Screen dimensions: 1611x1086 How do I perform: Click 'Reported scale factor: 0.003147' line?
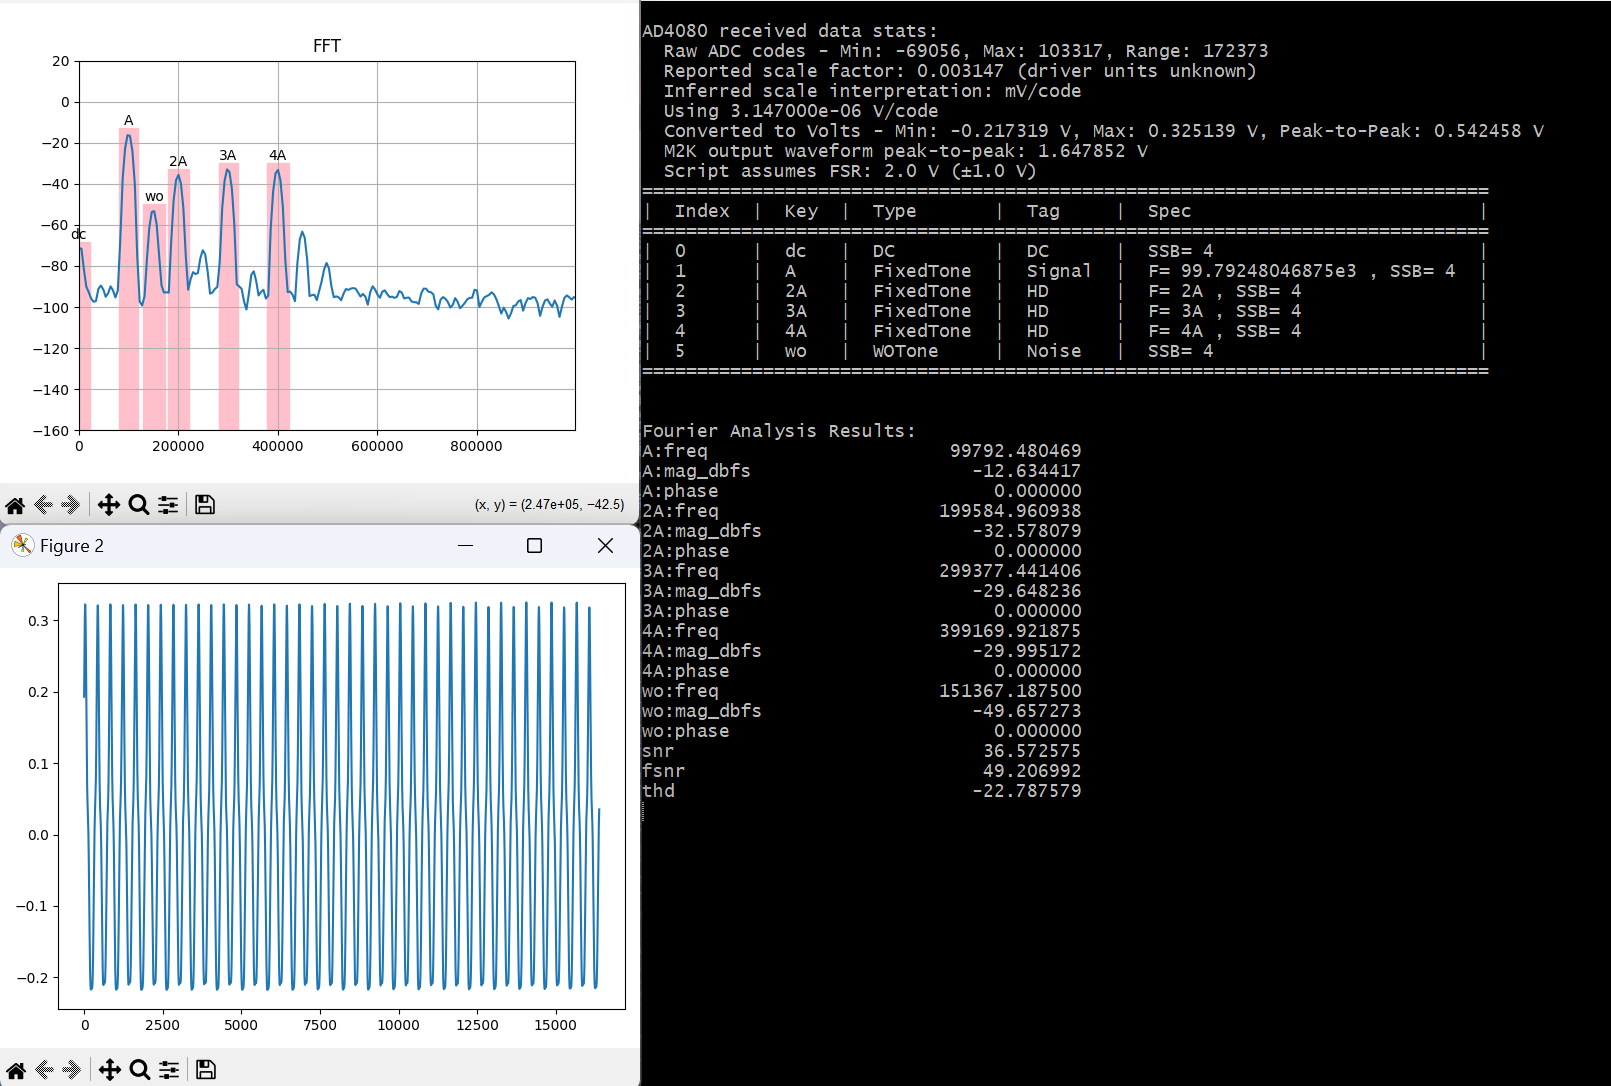point(960,71)
